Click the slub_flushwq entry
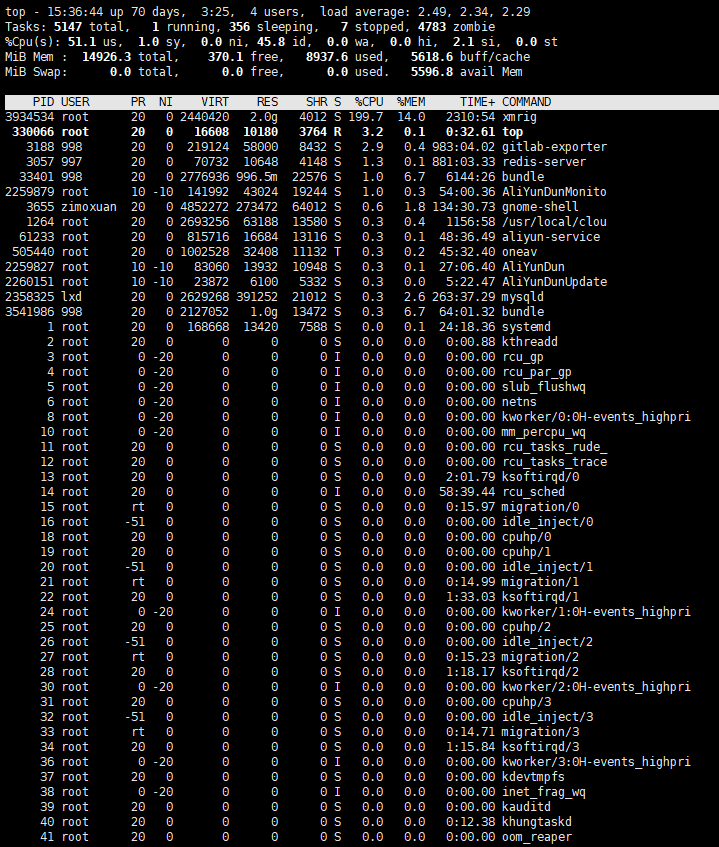 [544, 387]
